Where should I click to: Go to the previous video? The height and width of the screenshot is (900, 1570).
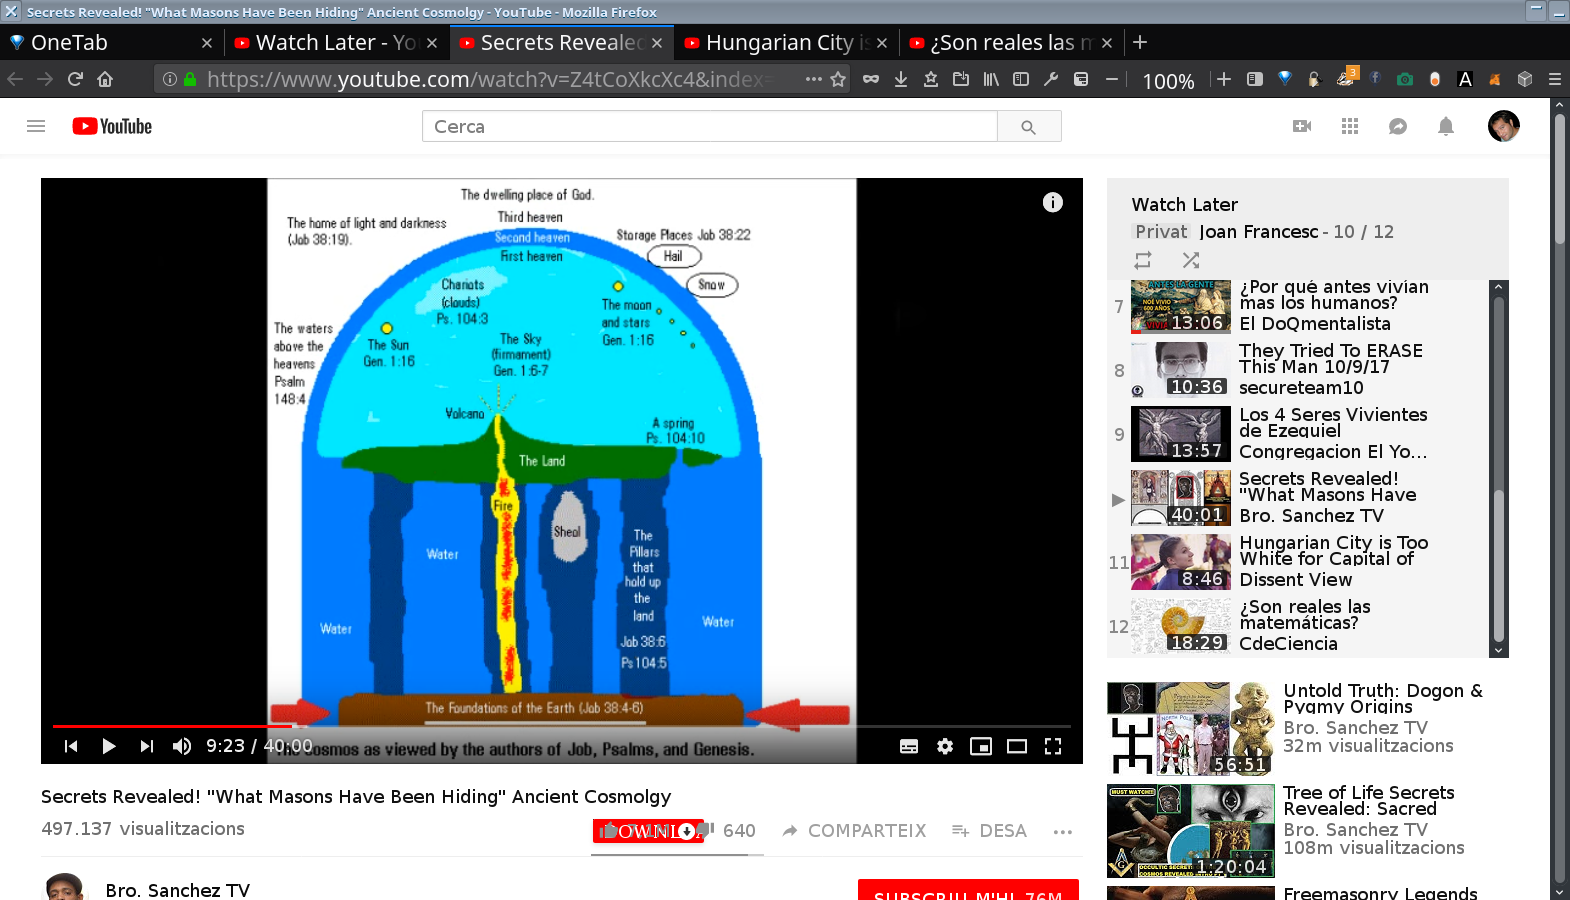(x=71, y=746)
